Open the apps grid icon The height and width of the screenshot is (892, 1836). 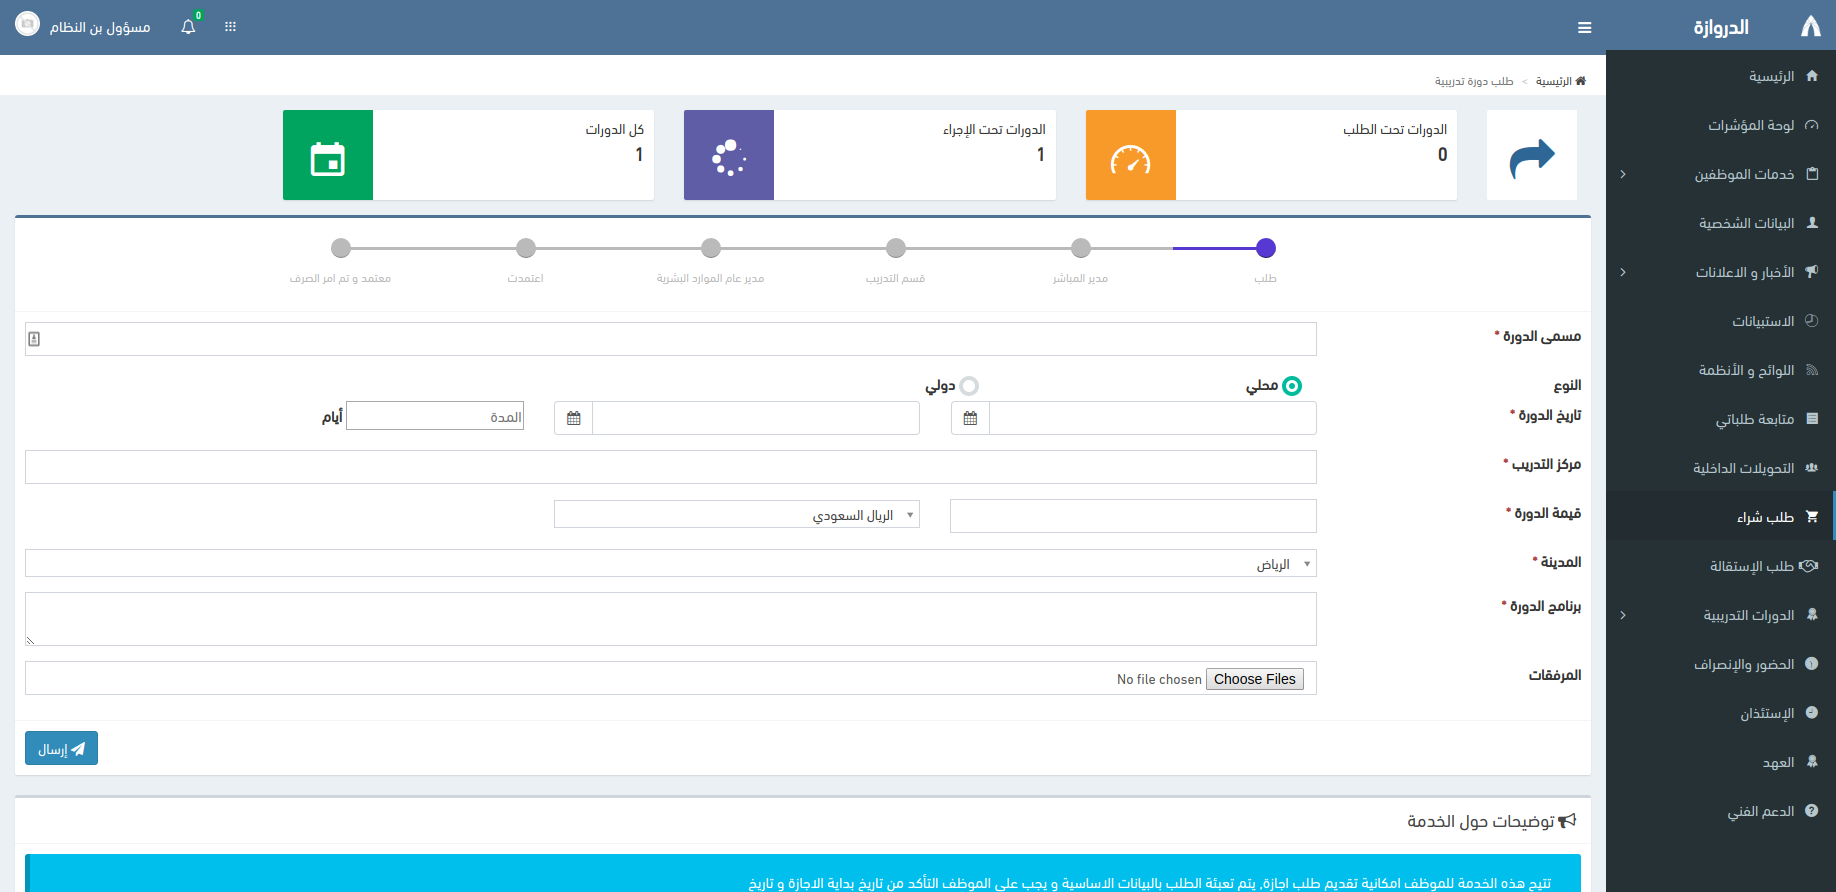230,27
